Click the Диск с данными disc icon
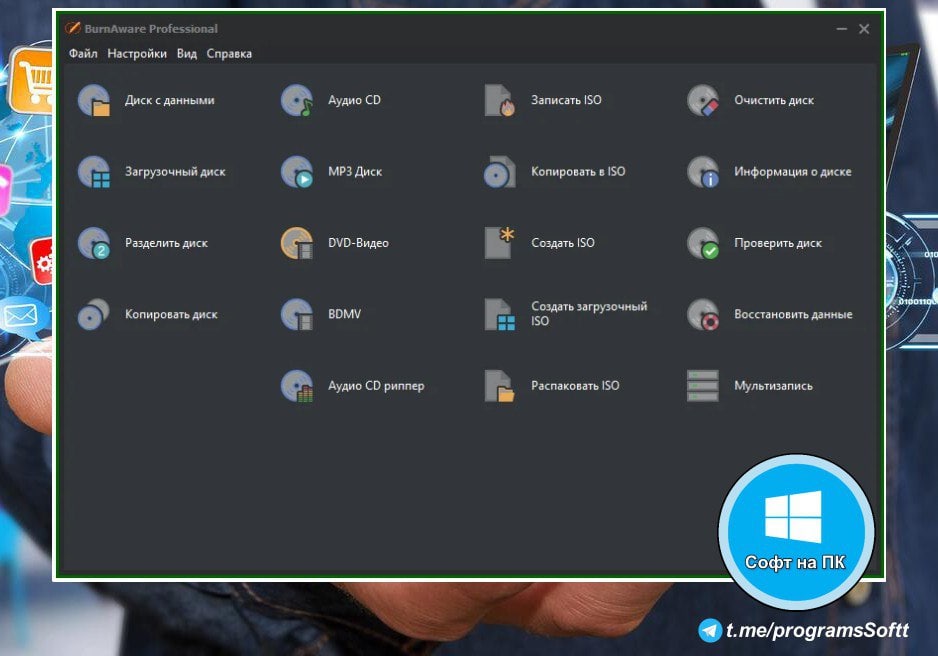Screen dimensions: 938x656 [x=94, y=100]
